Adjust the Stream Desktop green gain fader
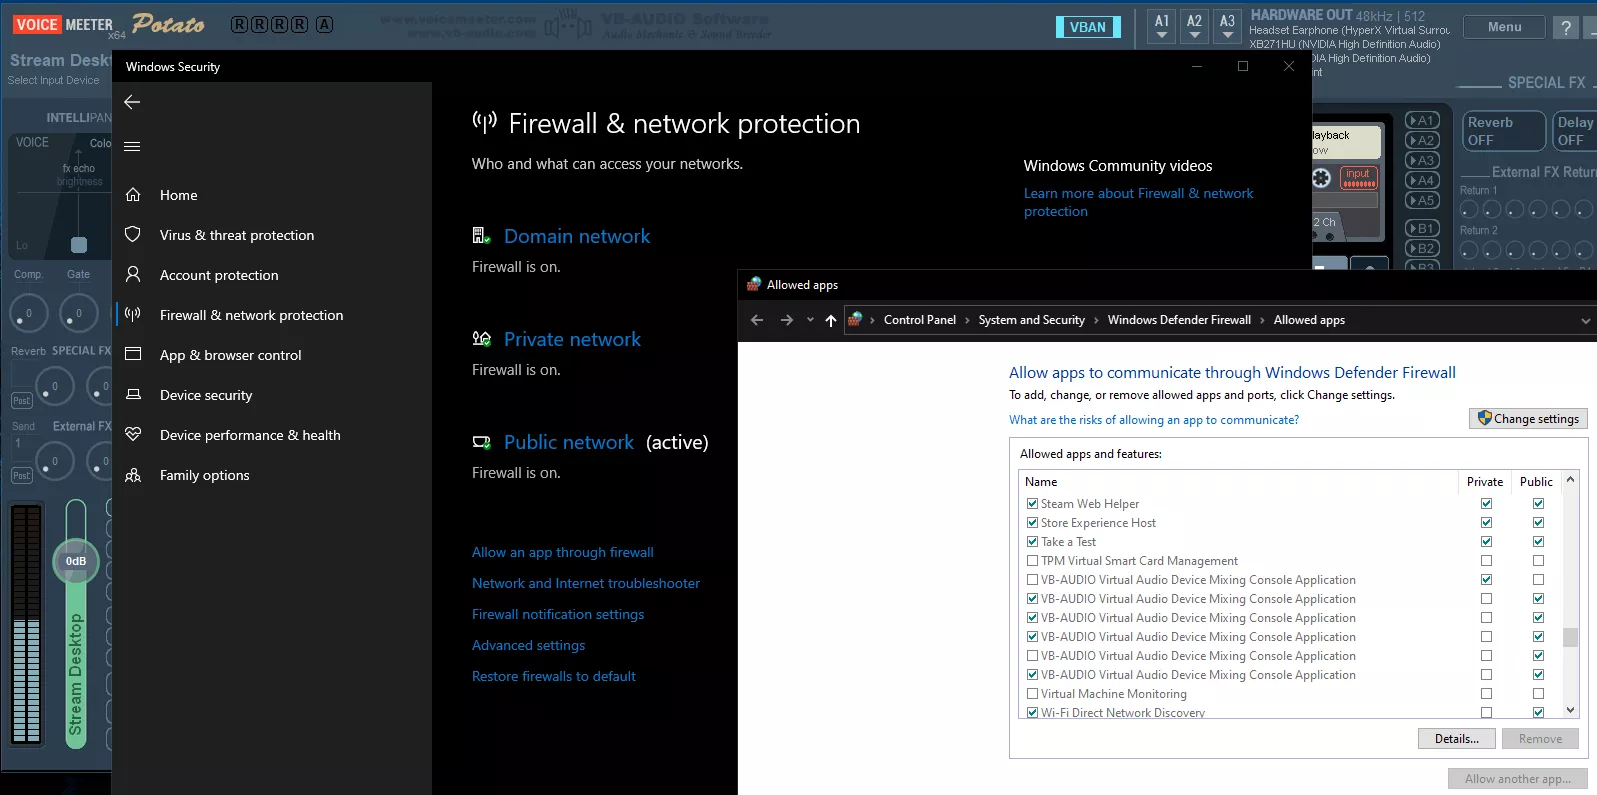This screenshot has width=1597, height=795. [76, 560]
